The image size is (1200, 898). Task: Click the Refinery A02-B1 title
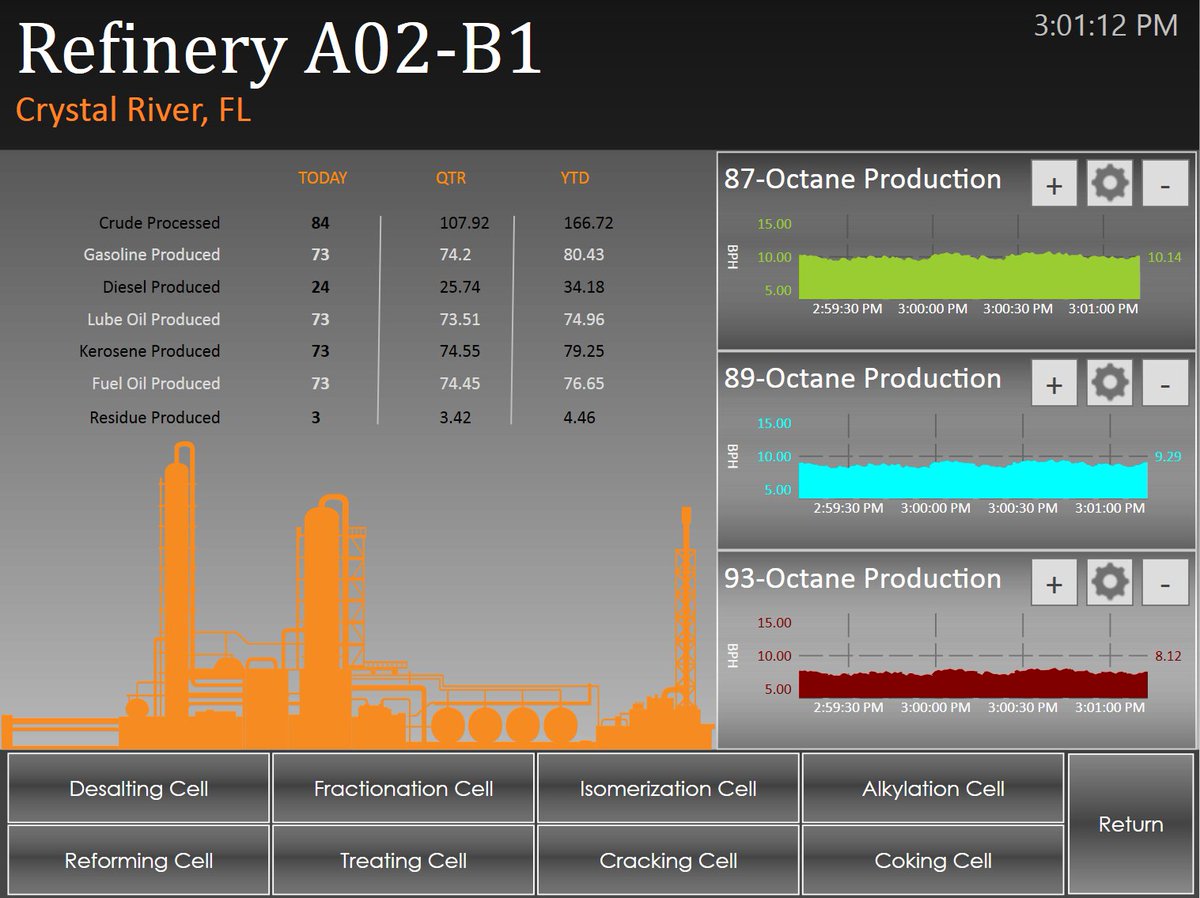pyautogui.click(x=280, y=48)
